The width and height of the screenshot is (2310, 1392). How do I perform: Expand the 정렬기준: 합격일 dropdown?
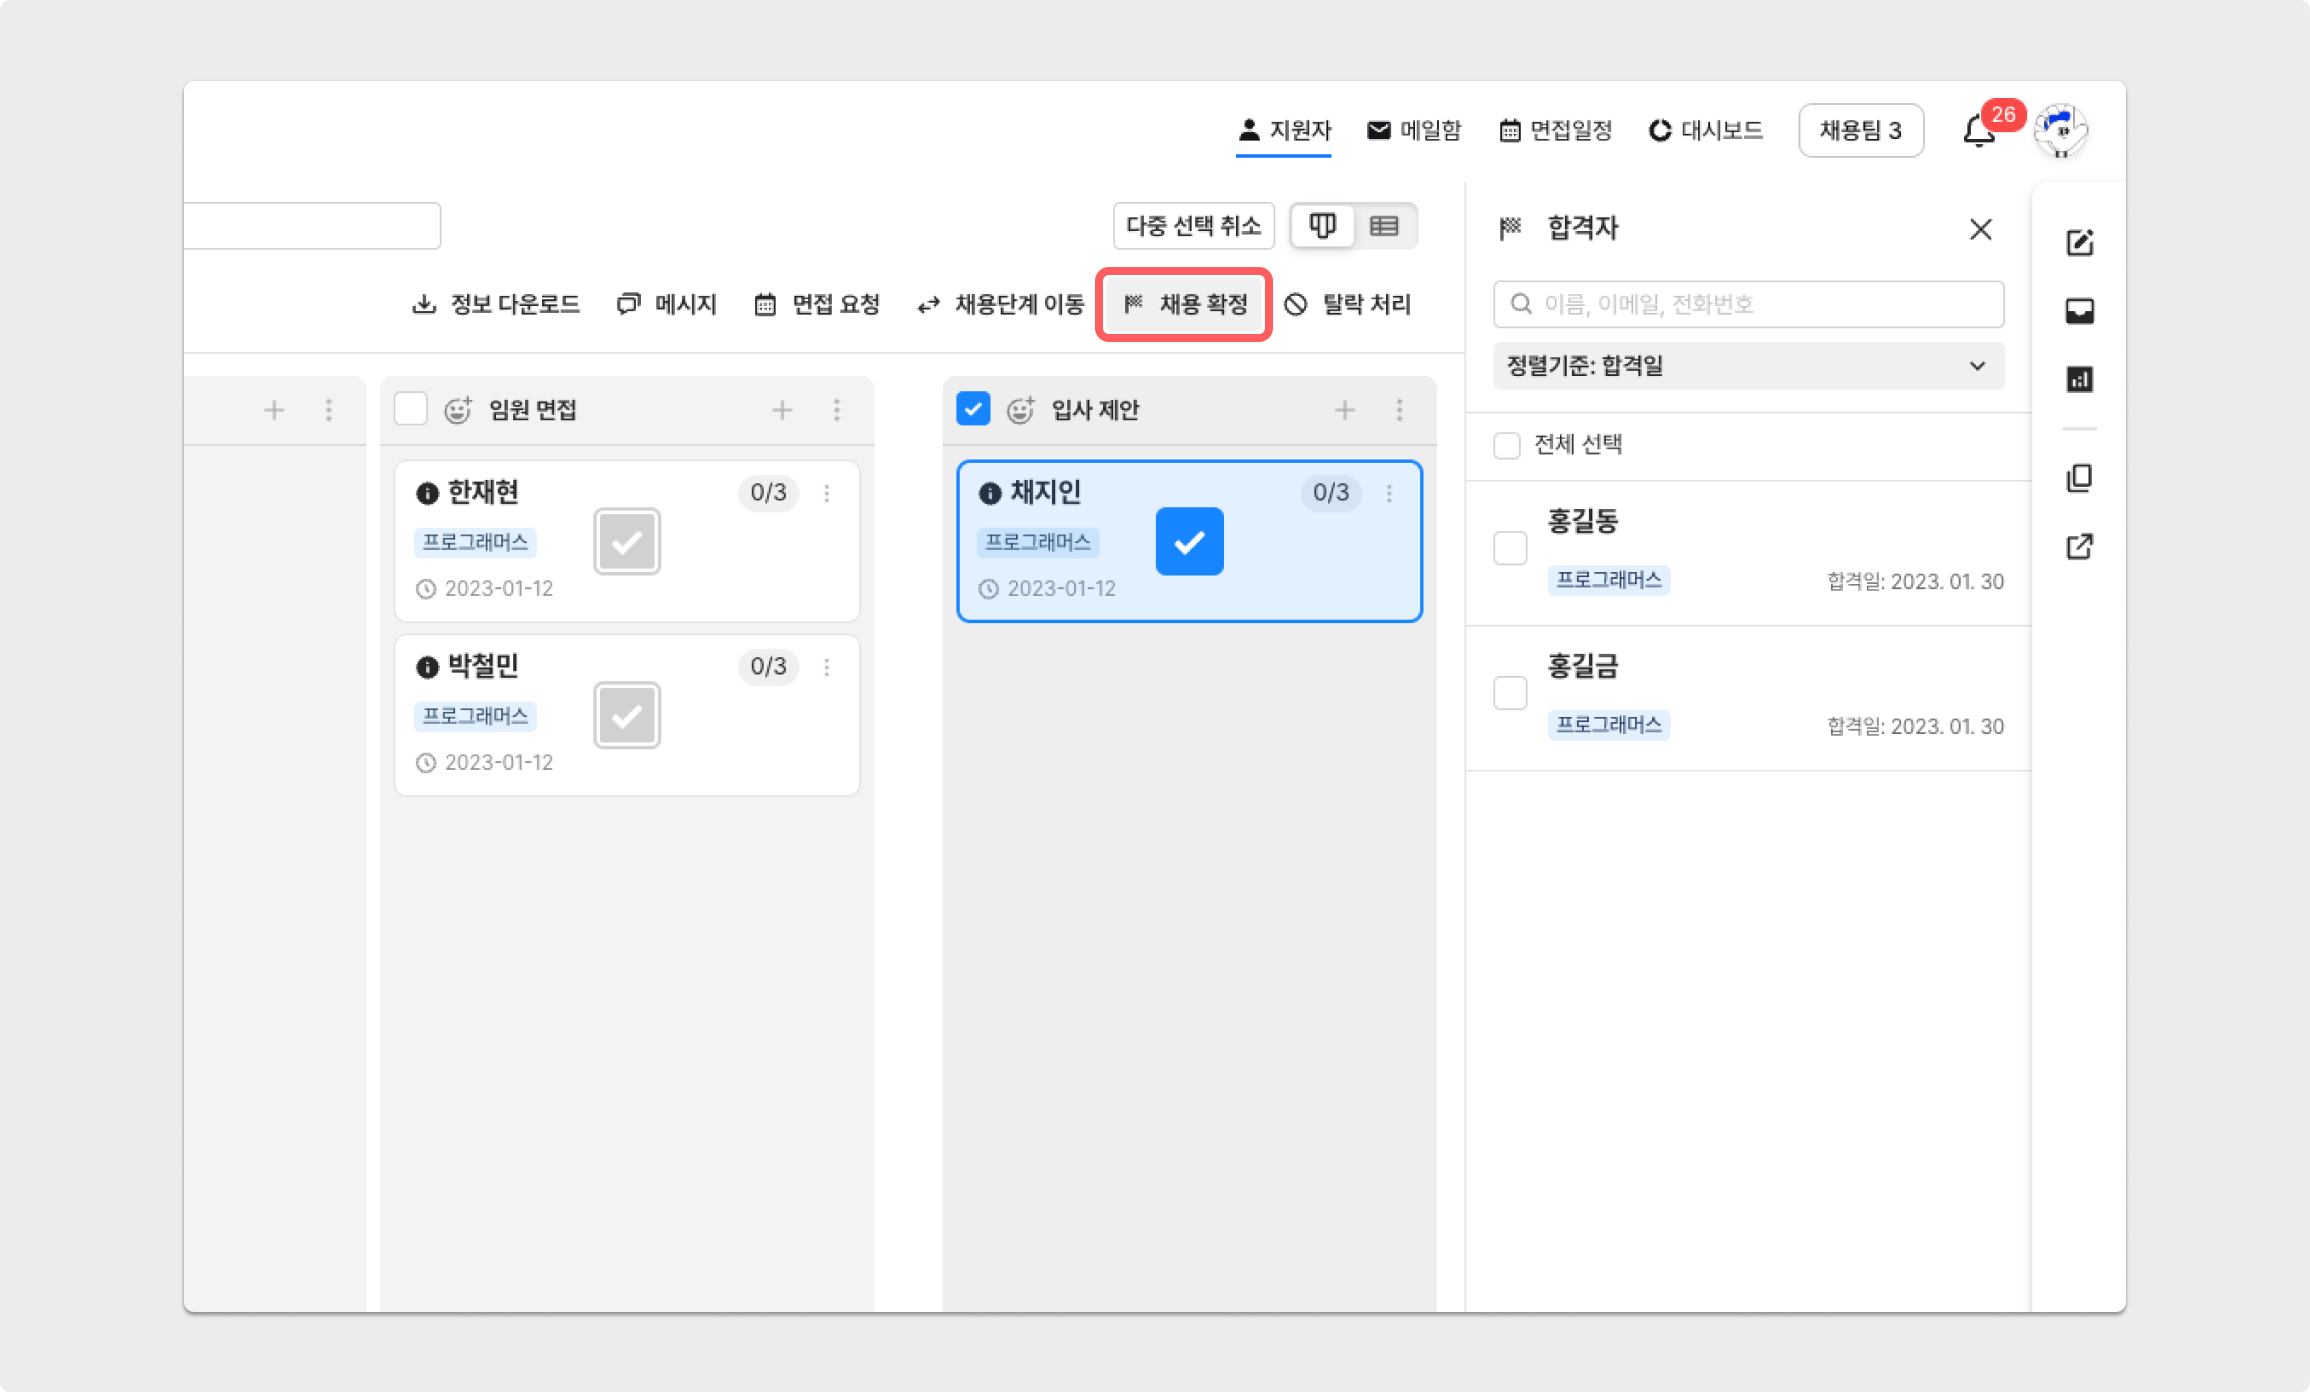click(1747, 366)
